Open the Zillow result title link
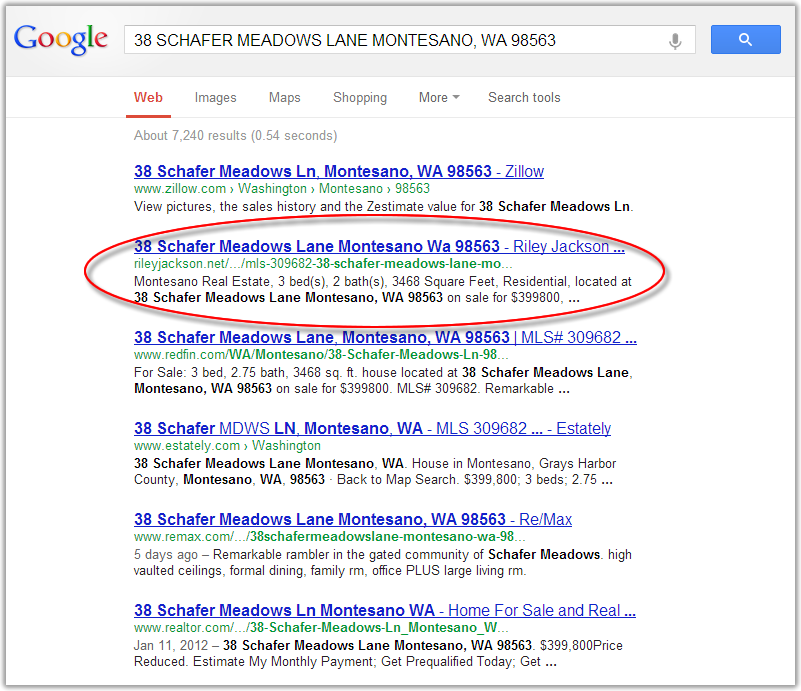The image size is (801, 691). tap(339, 171)
